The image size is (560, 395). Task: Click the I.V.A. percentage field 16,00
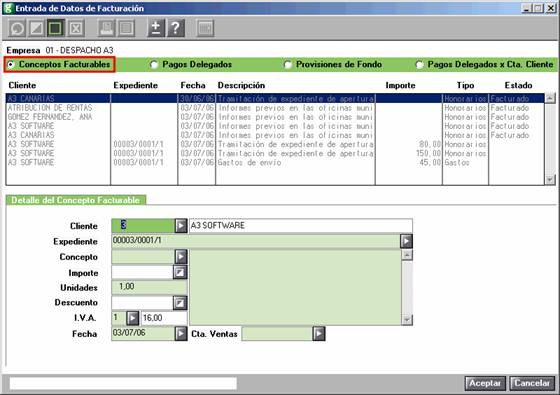click(x=164, y=318)
